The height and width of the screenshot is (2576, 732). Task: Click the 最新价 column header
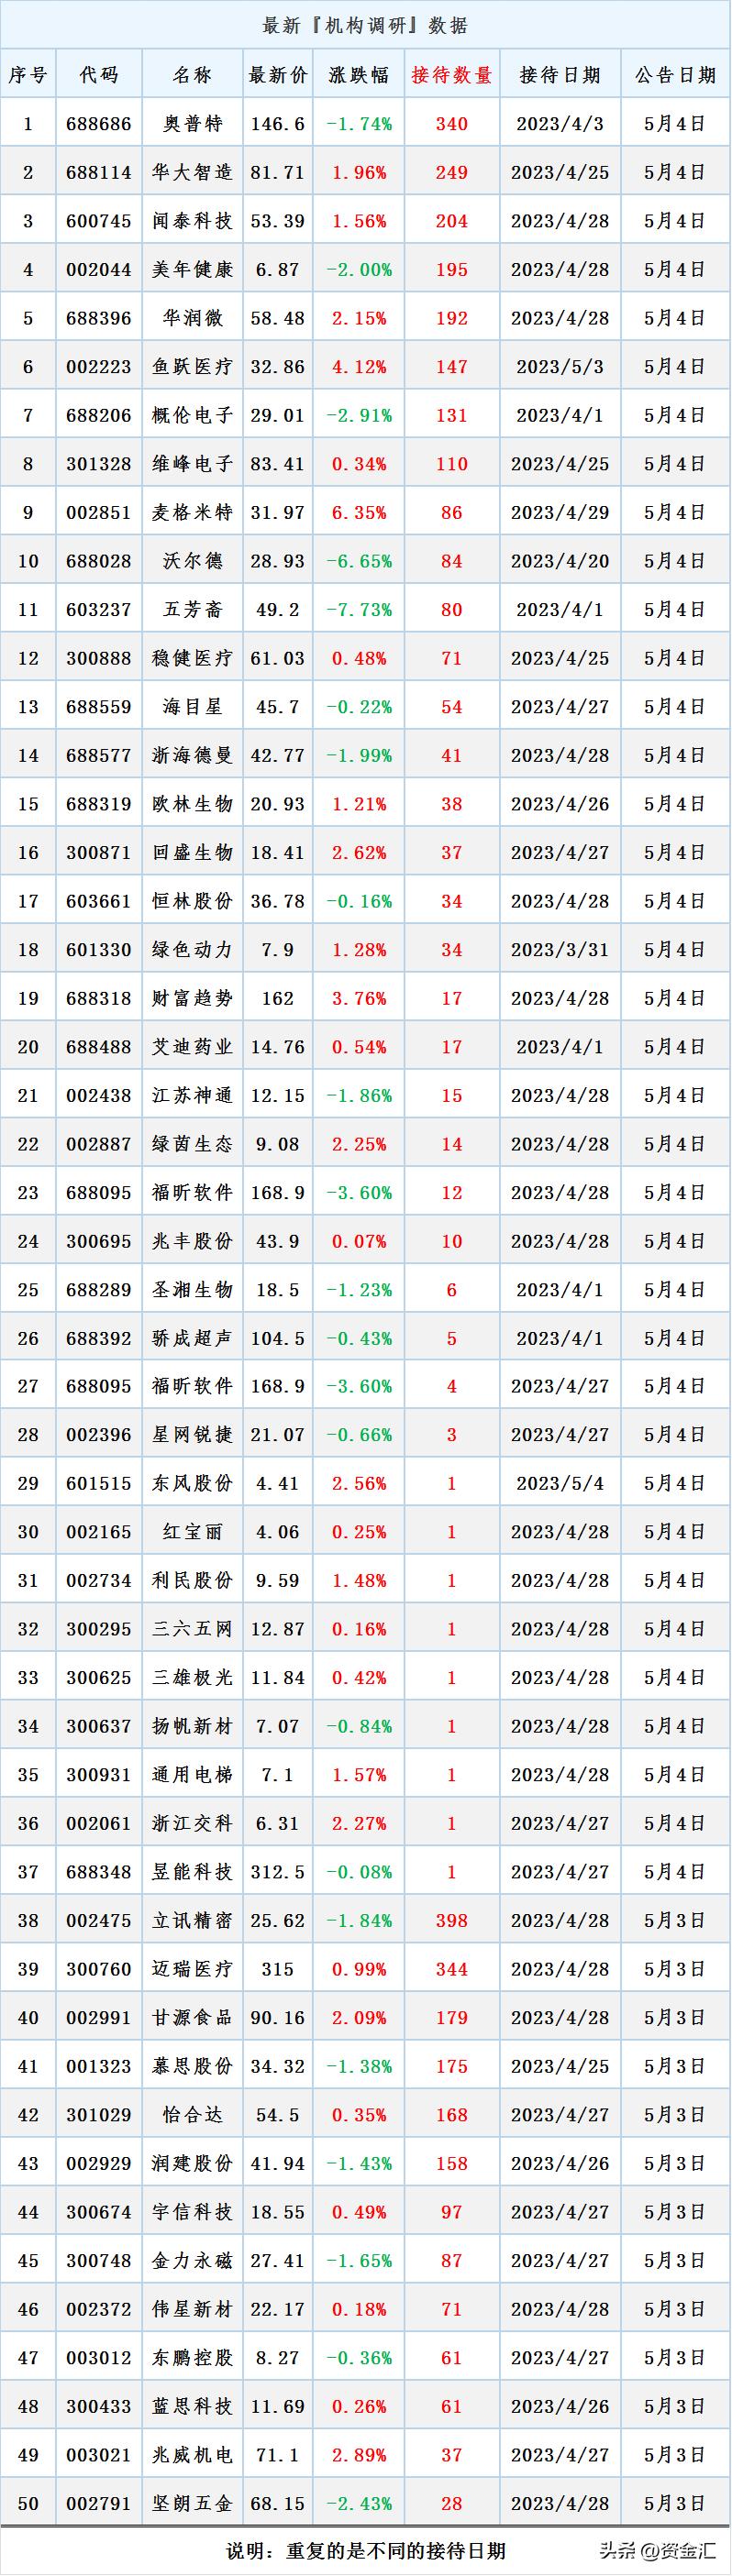tap(277, 75)
